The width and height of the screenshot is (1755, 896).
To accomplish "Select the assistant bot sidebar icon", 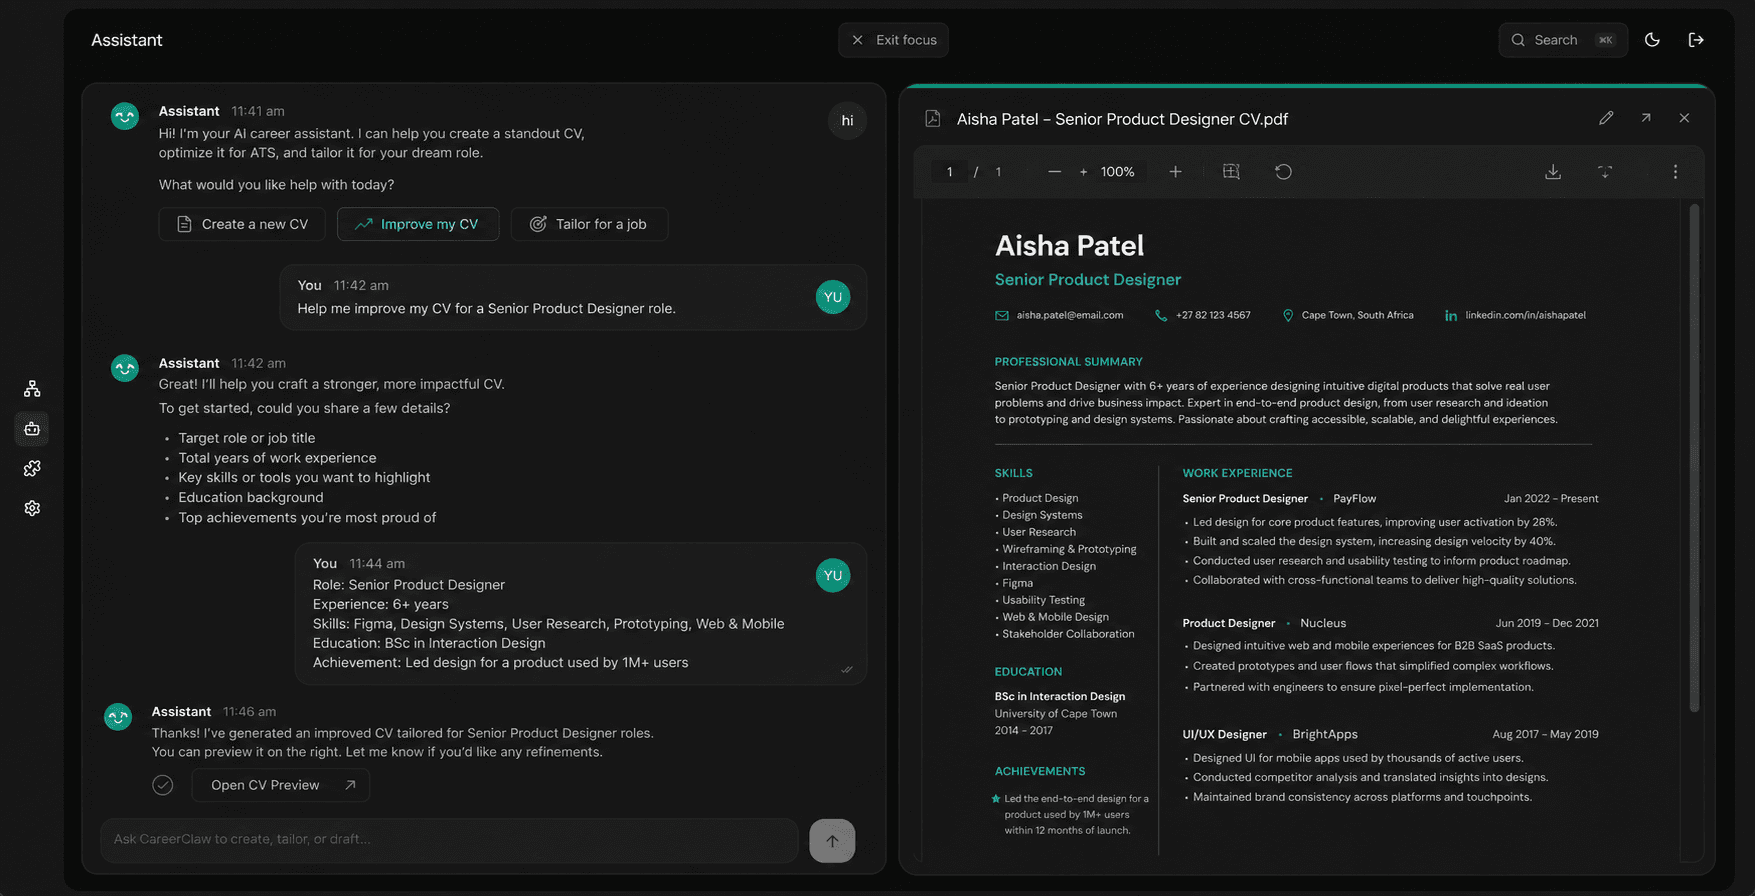I will pyautogui.click(x=32, y=429).
